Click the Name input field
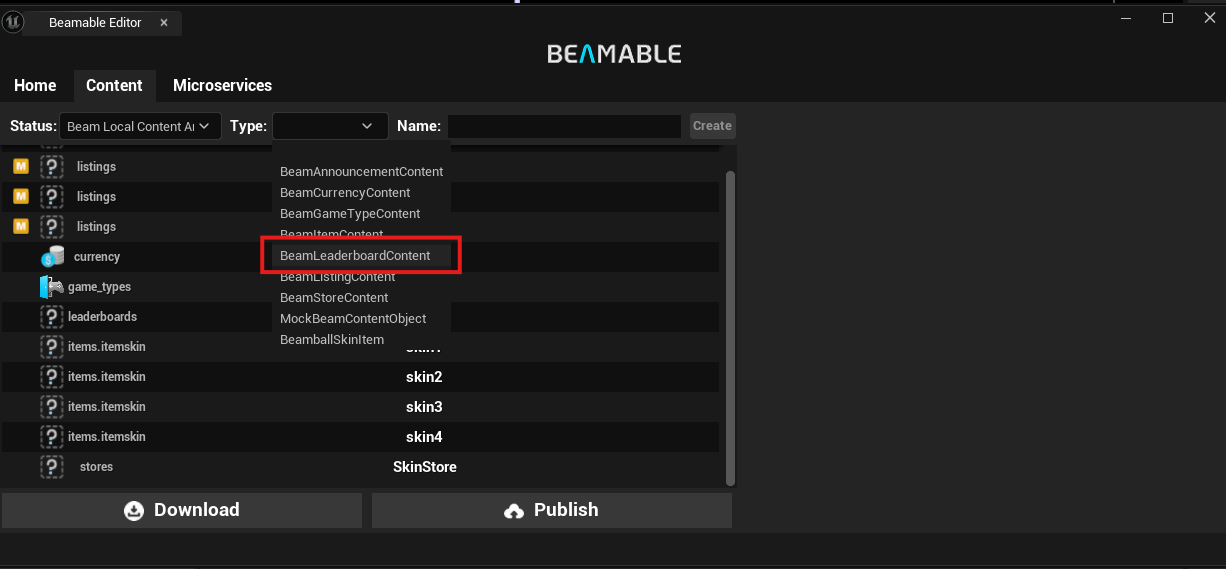 [x=564, y=126]
